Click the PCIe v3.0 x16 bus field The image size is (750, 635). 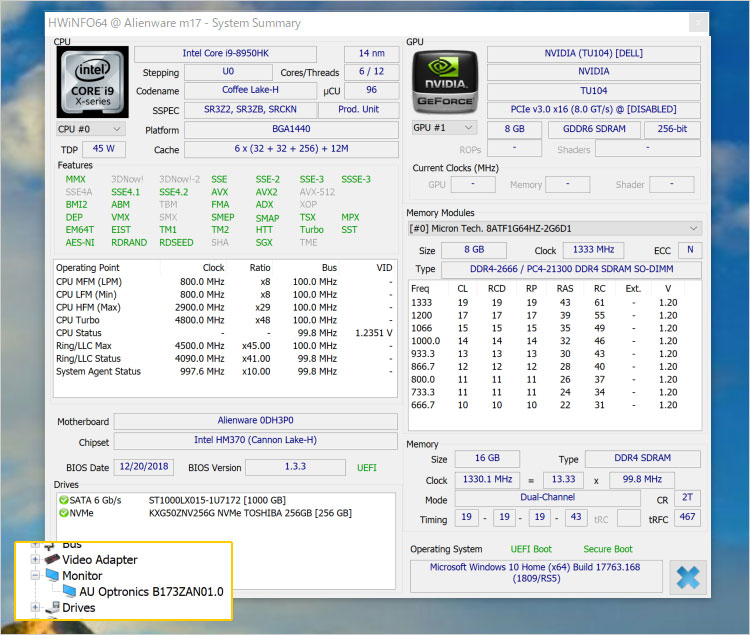[x=594, y=109]
